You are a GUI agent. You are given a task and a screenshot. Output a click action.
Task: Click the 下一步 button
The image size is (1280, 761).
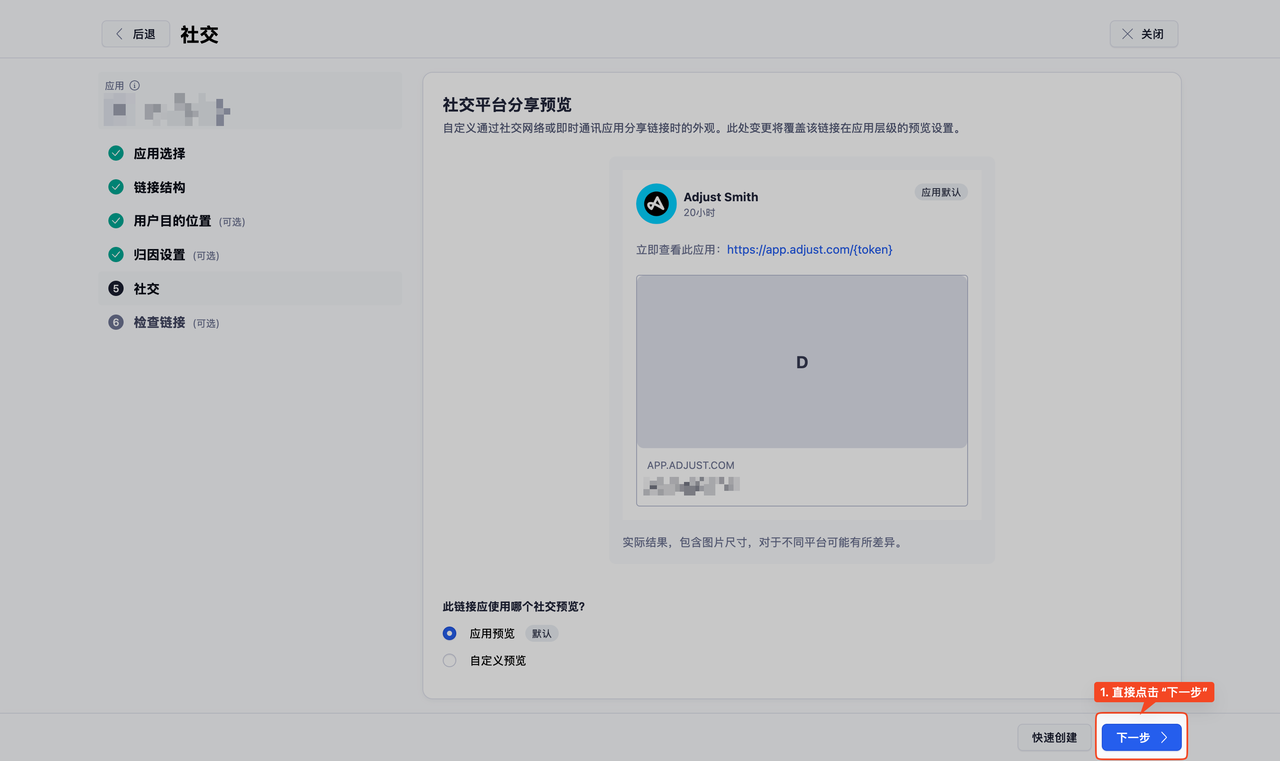[1141, 737]
